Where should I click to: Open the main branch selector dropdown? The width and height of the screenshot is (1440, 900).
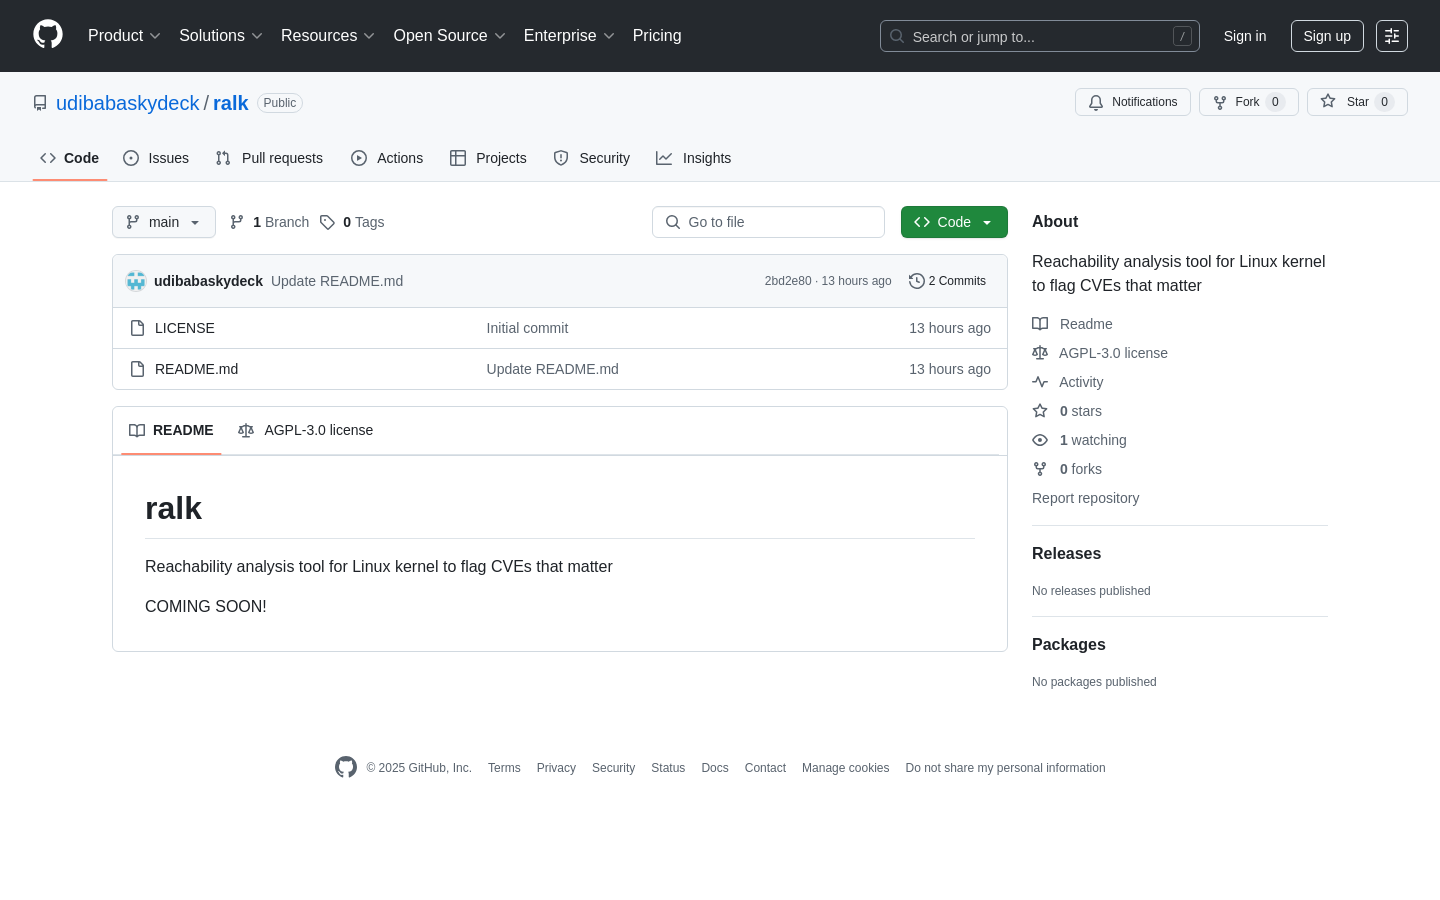[x=164, y=222]
